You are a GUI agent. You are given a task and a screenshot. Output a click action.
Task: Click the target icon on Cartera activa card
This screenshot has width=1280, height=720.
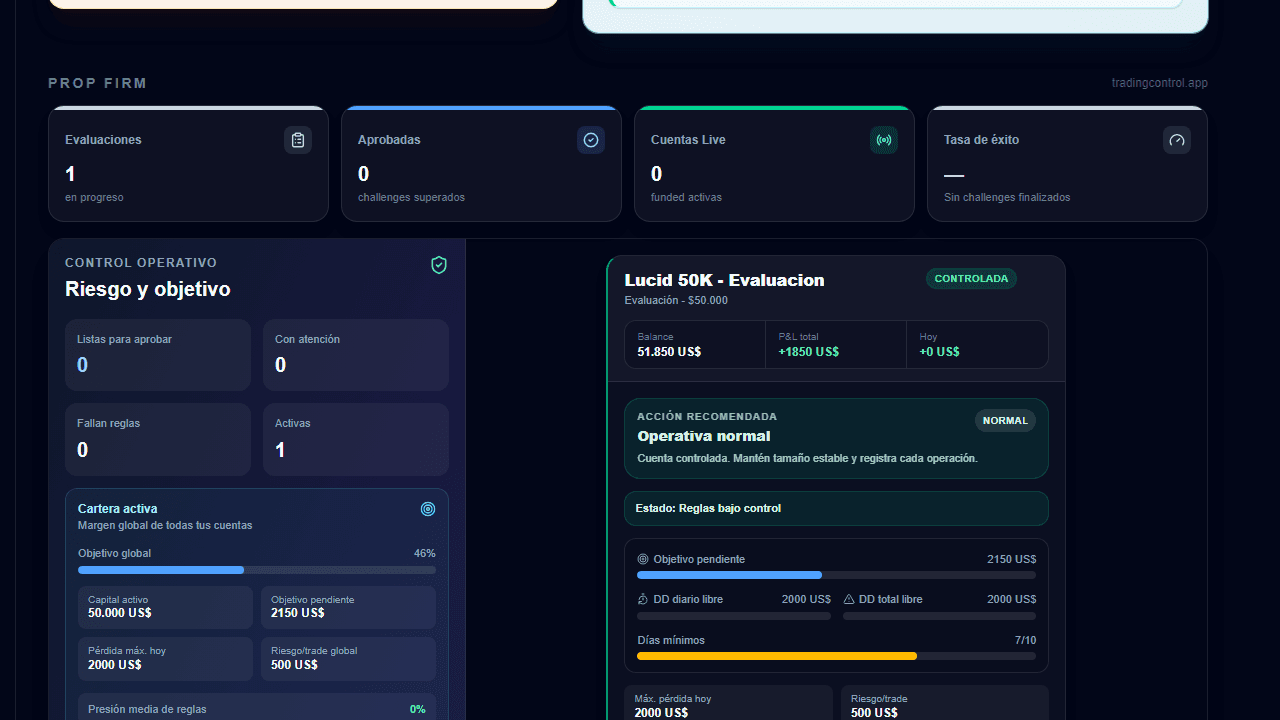pyautogui.click(x=428, y=509)
